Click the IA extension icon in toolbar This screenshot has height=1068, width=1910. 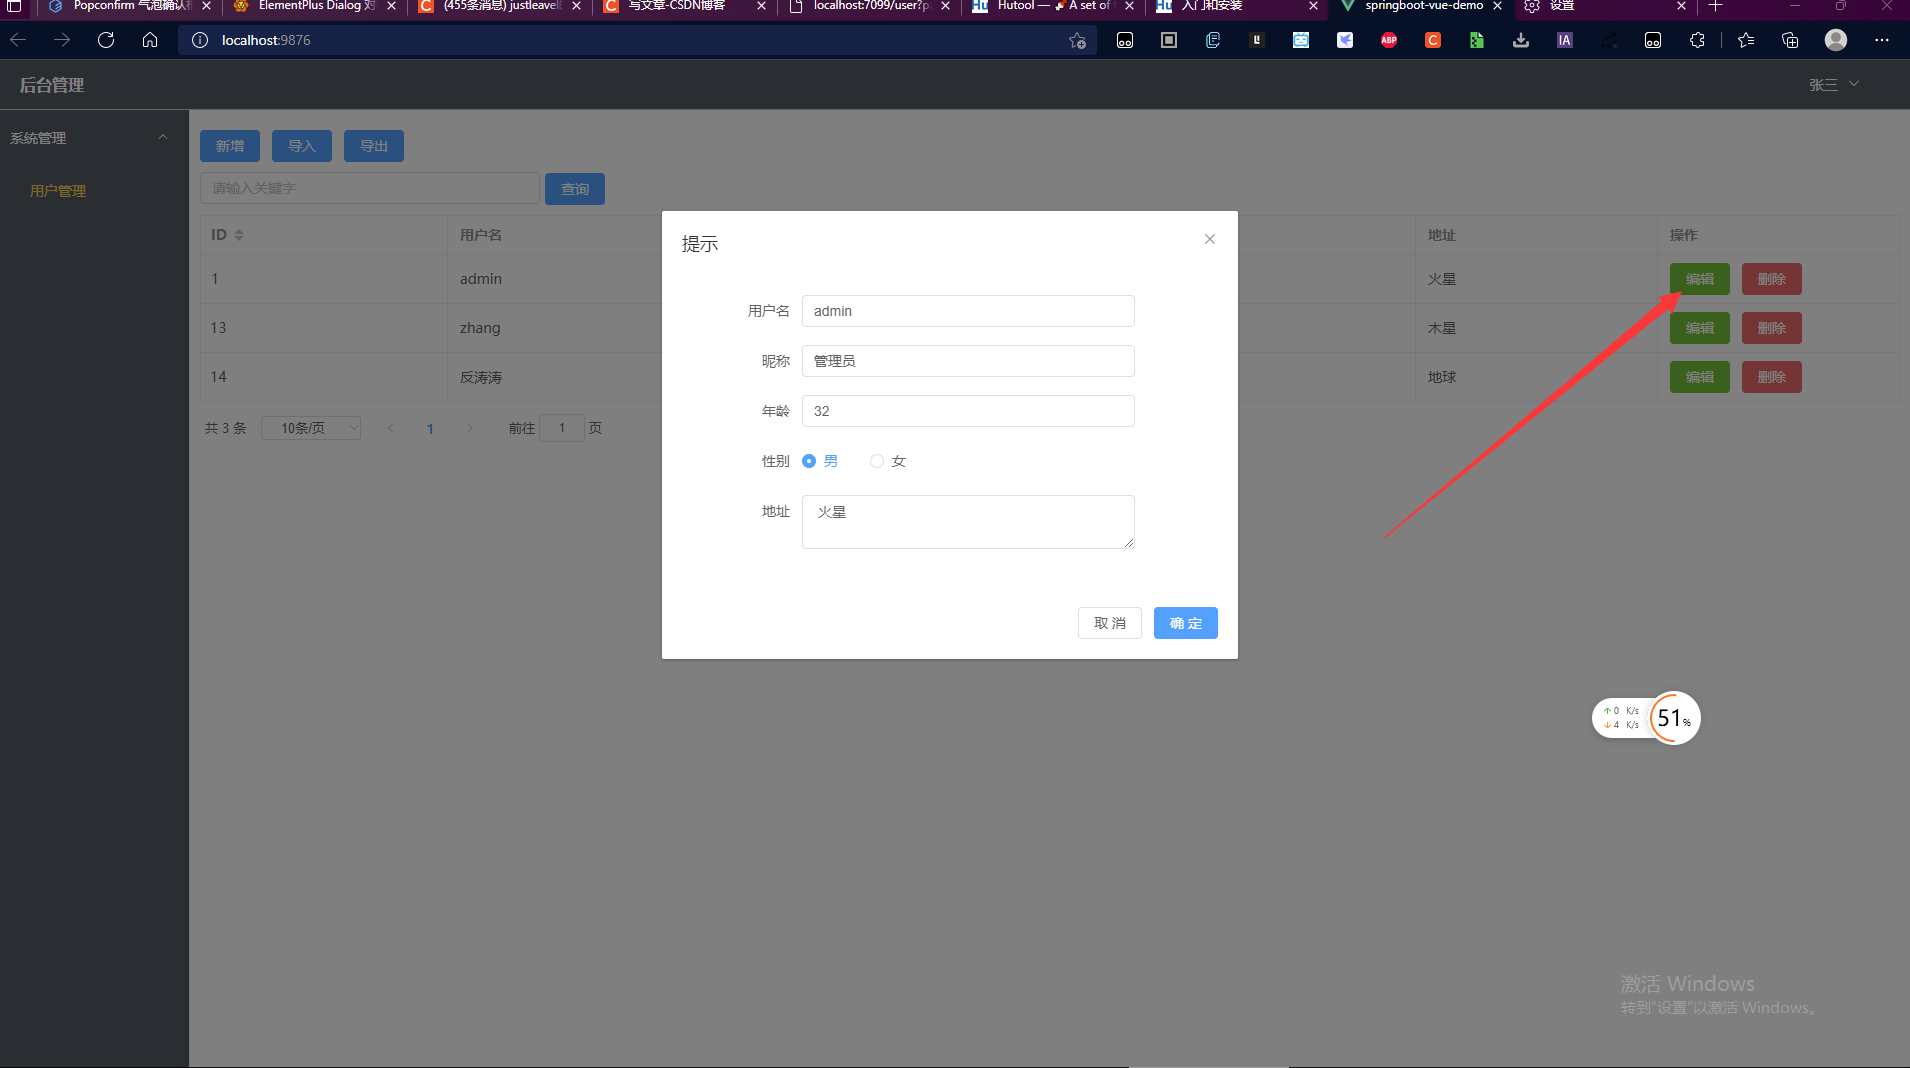1563,41
